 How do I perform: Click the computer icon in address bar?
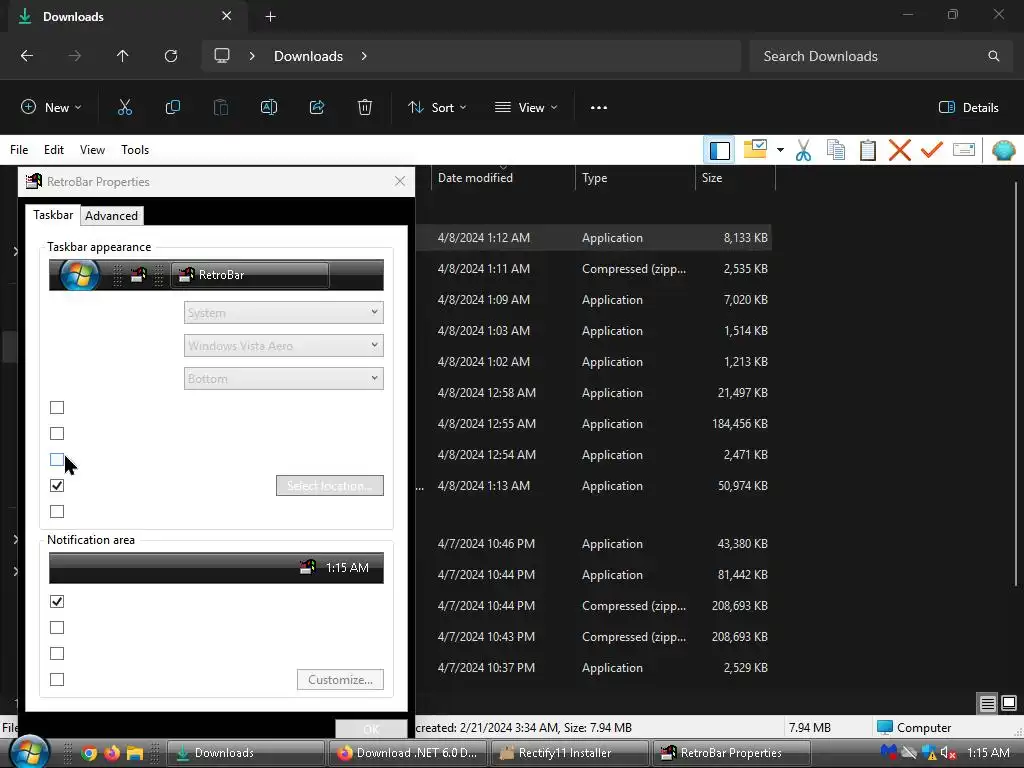pos(222,56)
